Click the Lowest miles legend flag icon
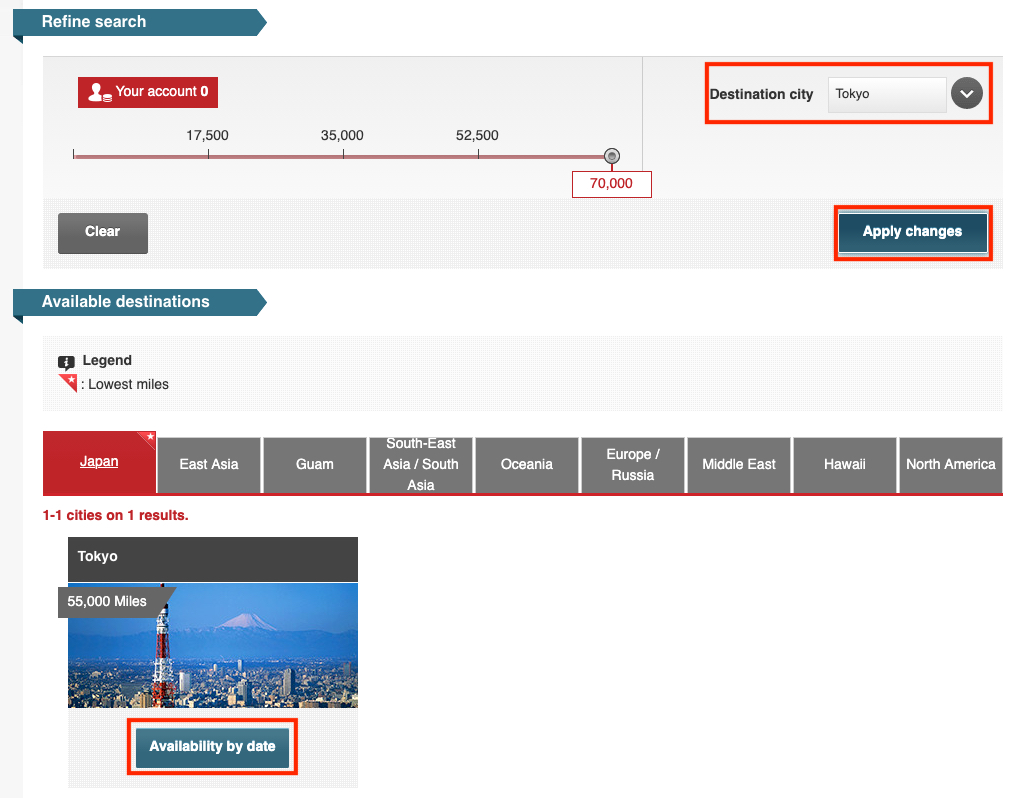 [x=68, y=383]
